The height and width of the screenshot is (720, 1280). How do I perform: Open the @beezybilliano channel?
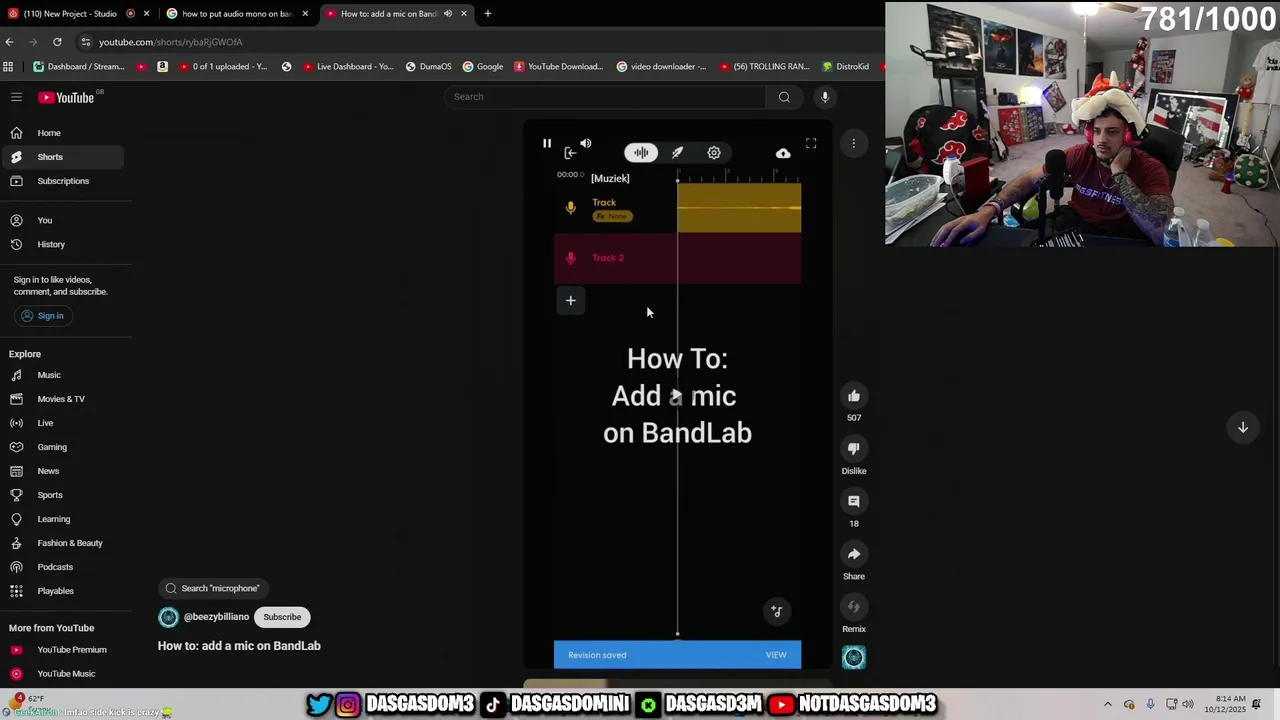click(216, 617)
